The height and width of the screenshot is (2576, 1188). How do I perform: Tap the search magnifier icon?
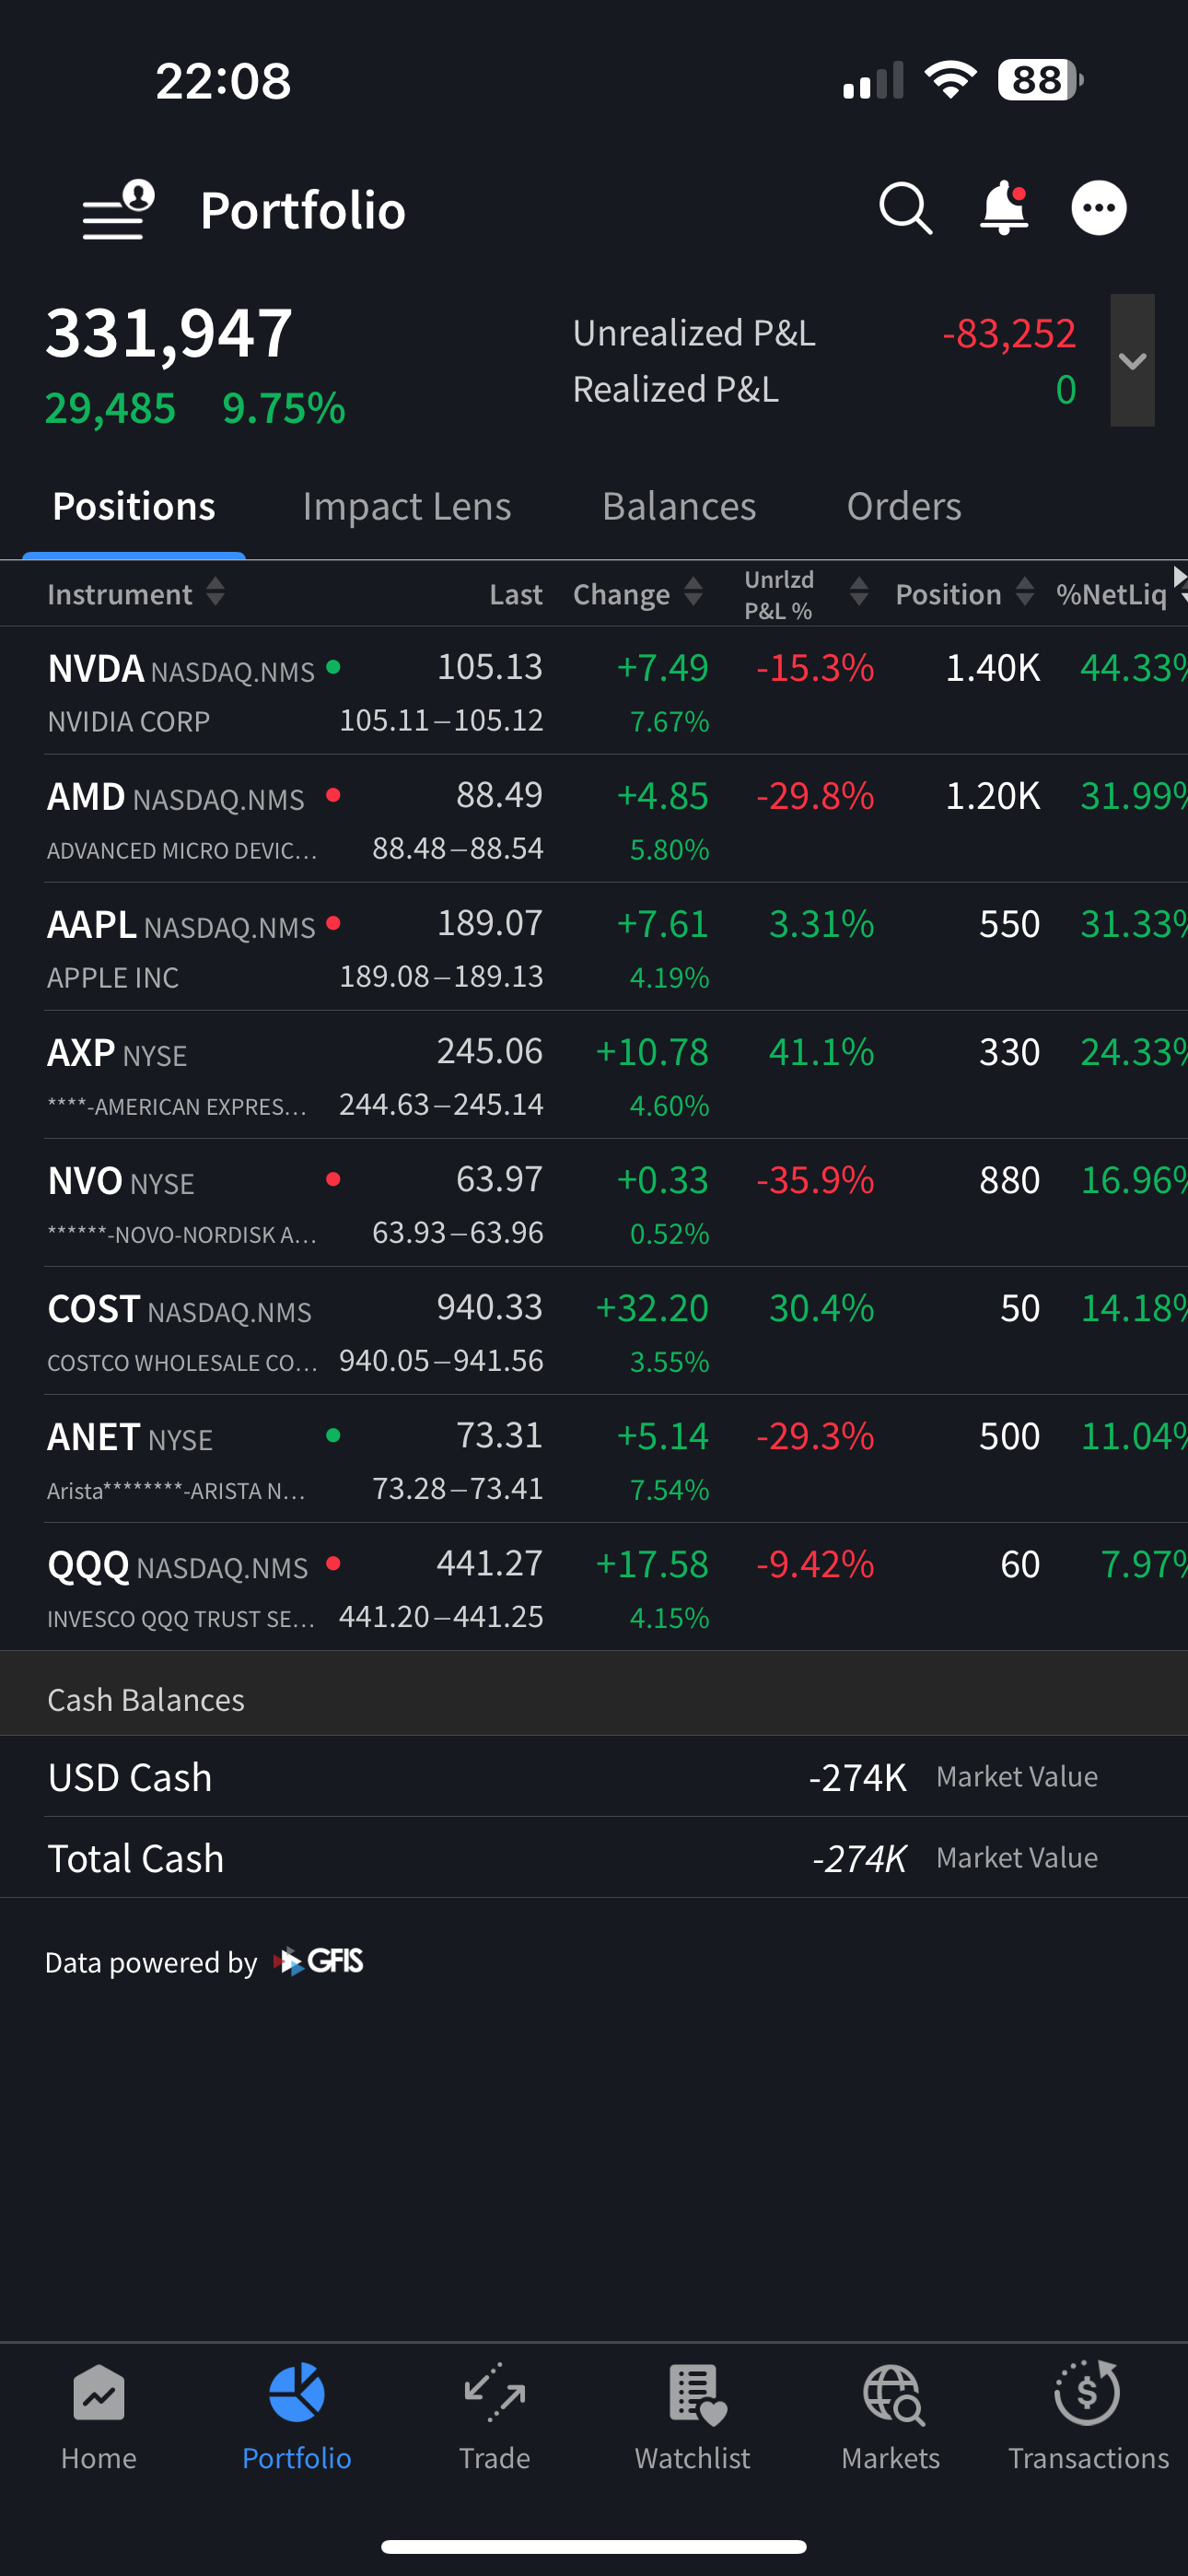point(905,209)
